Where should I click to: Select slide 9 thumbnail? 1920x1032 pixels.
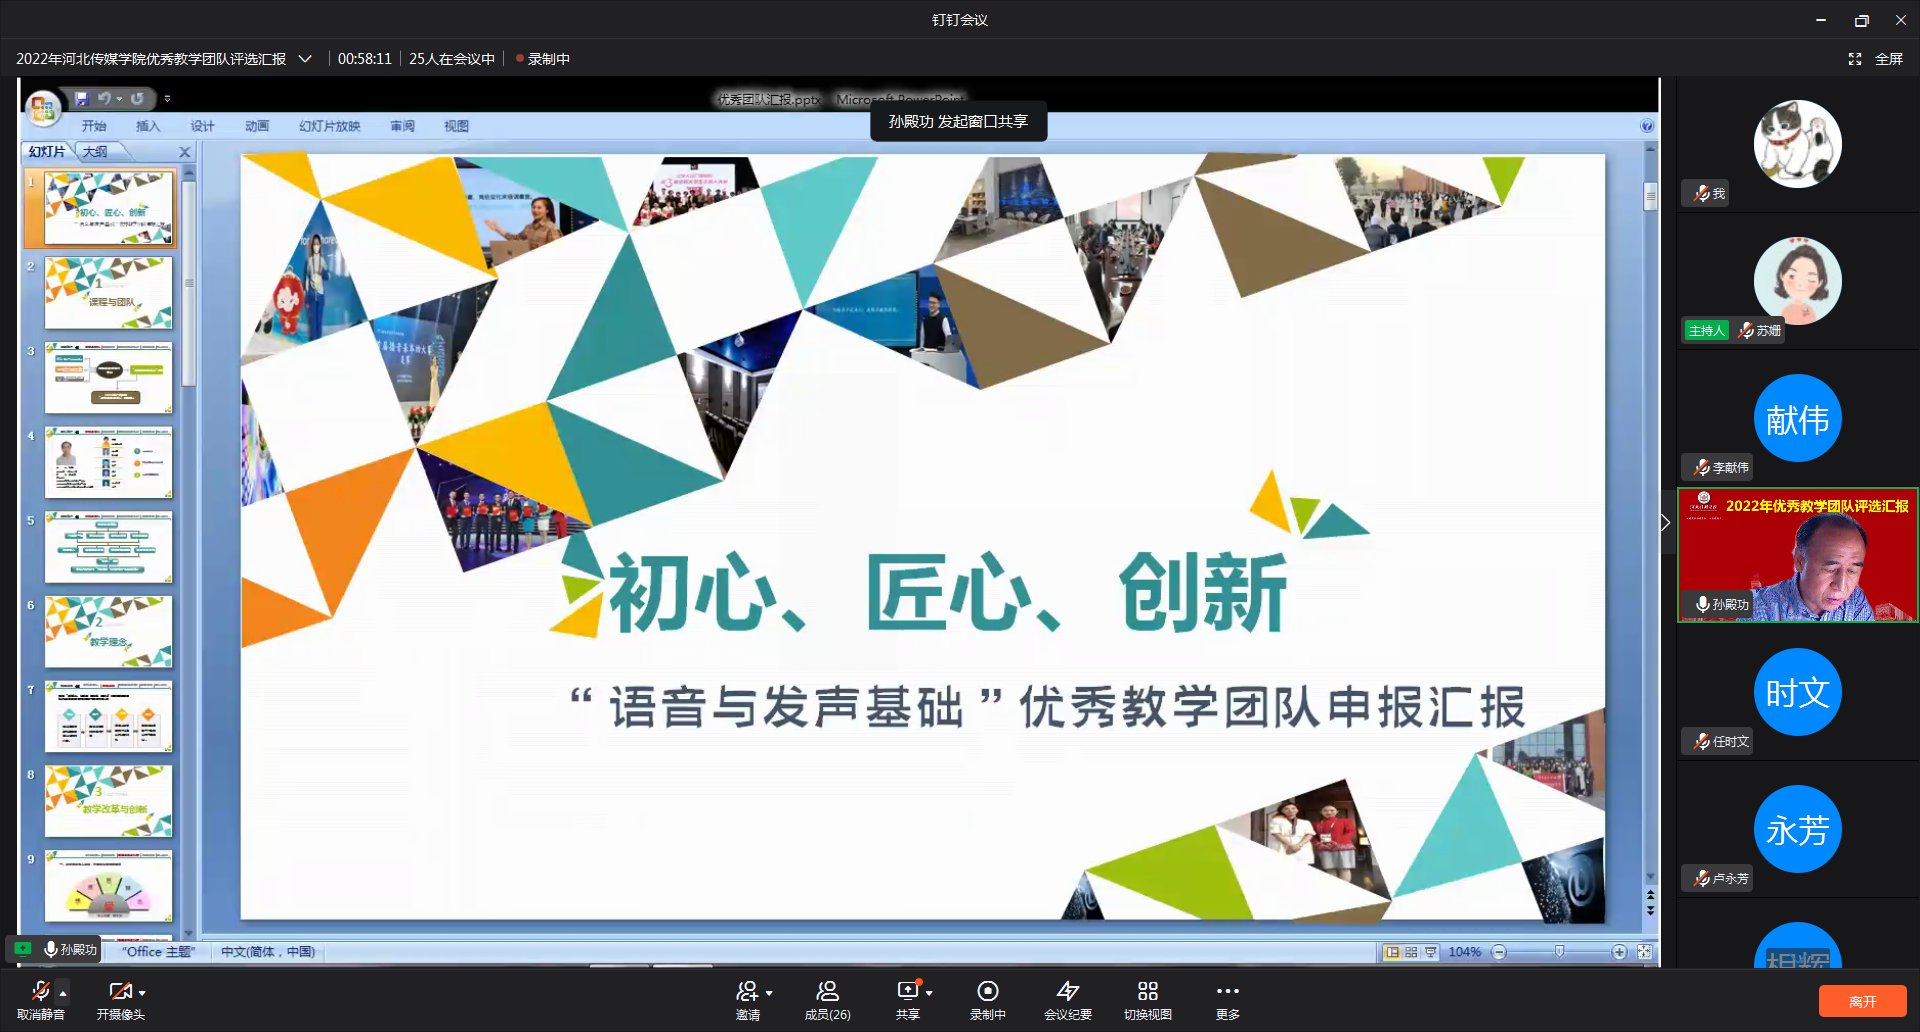point(108,886)
